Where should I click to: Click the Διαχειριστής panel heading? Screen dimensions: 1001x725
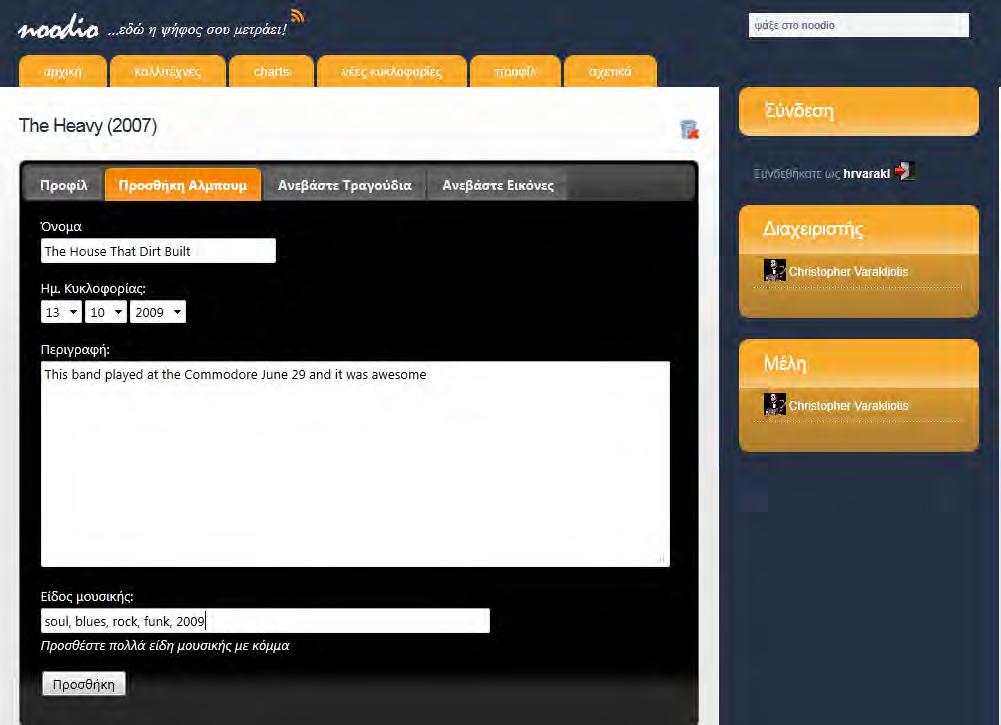813,229
